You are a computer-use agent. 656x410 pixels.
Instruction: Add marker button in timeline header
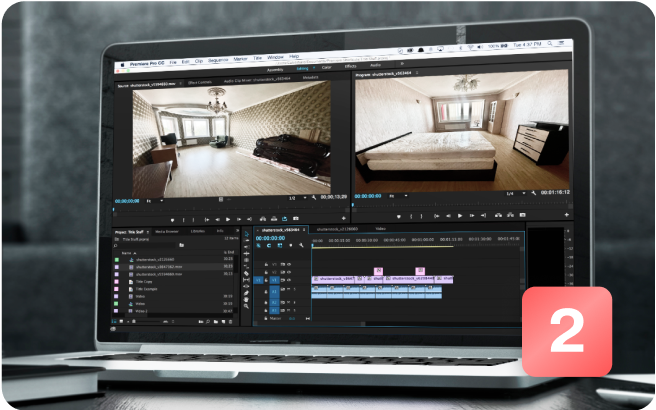coord(291,246)
